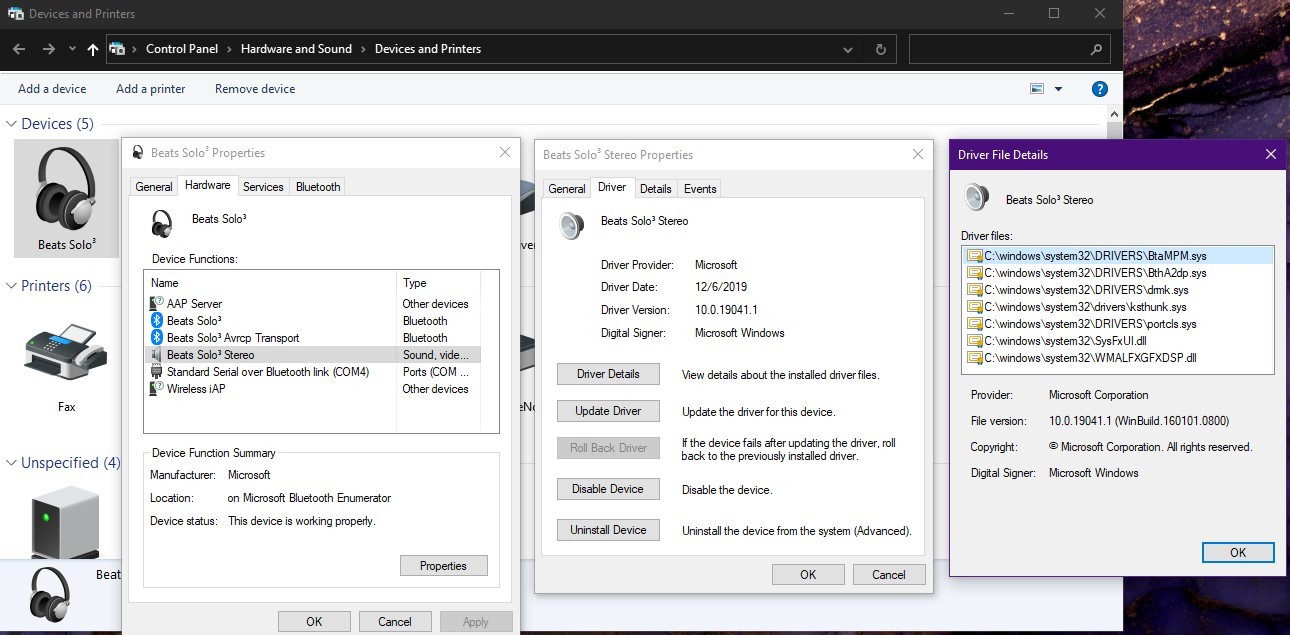Click the Driver Details button
The image size is (1290, 635).
point(608,374)
